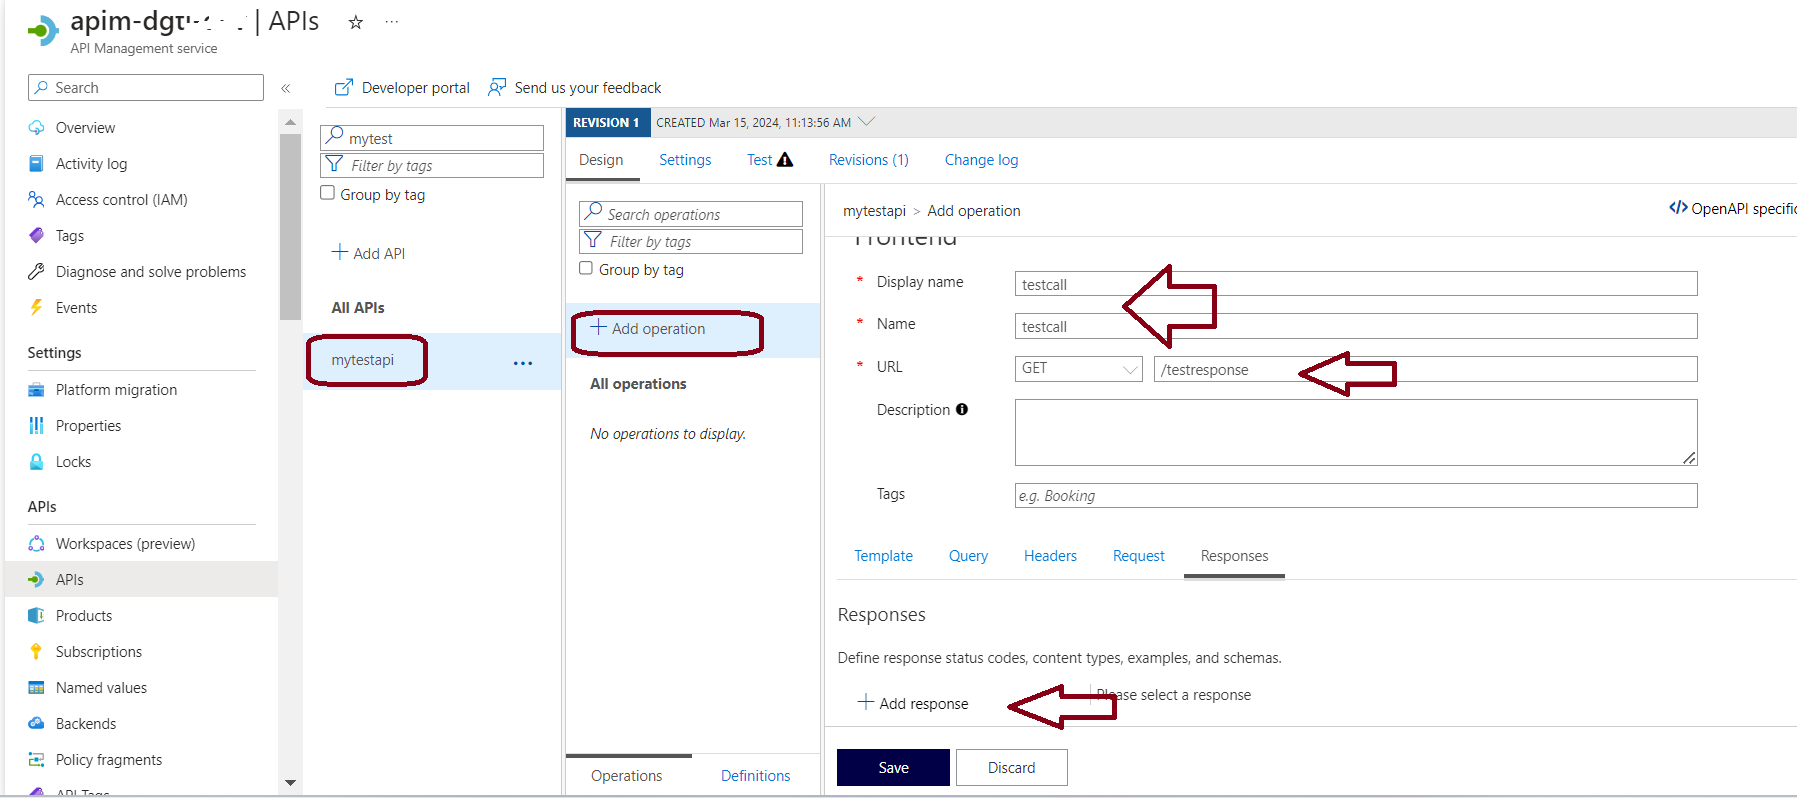This screenshot has width=1797, height=798.
Task: Switch to the Template tab
Action: 883,556
